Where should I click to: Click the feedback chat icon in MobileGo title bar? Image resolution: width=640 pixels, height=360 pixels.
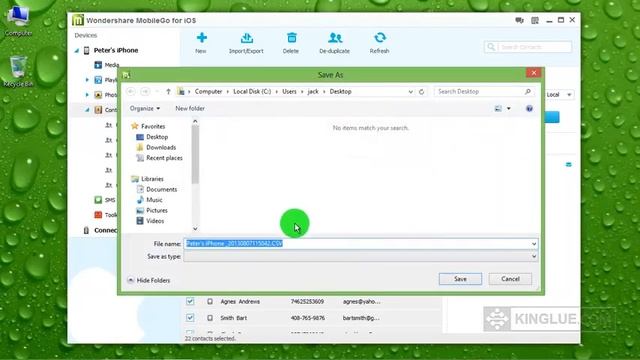[x=519, y=20]
